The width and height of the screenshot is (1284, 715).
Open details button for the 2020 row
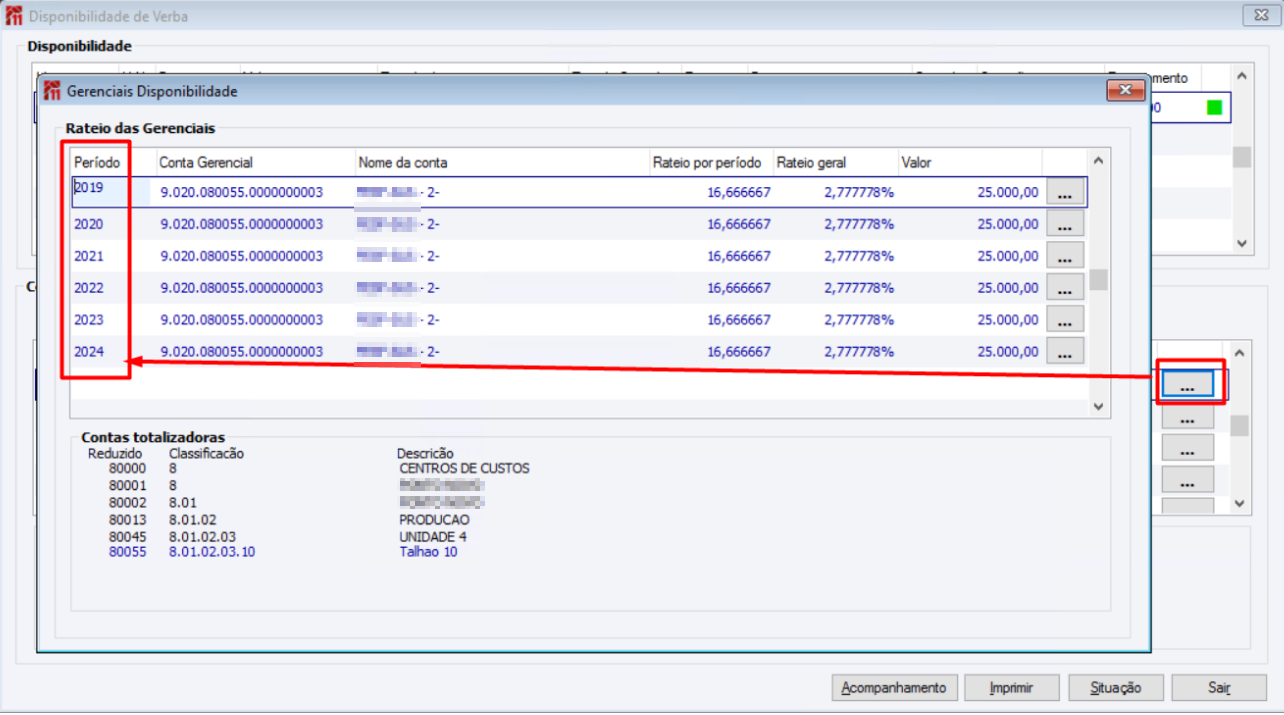(1065, 224)
